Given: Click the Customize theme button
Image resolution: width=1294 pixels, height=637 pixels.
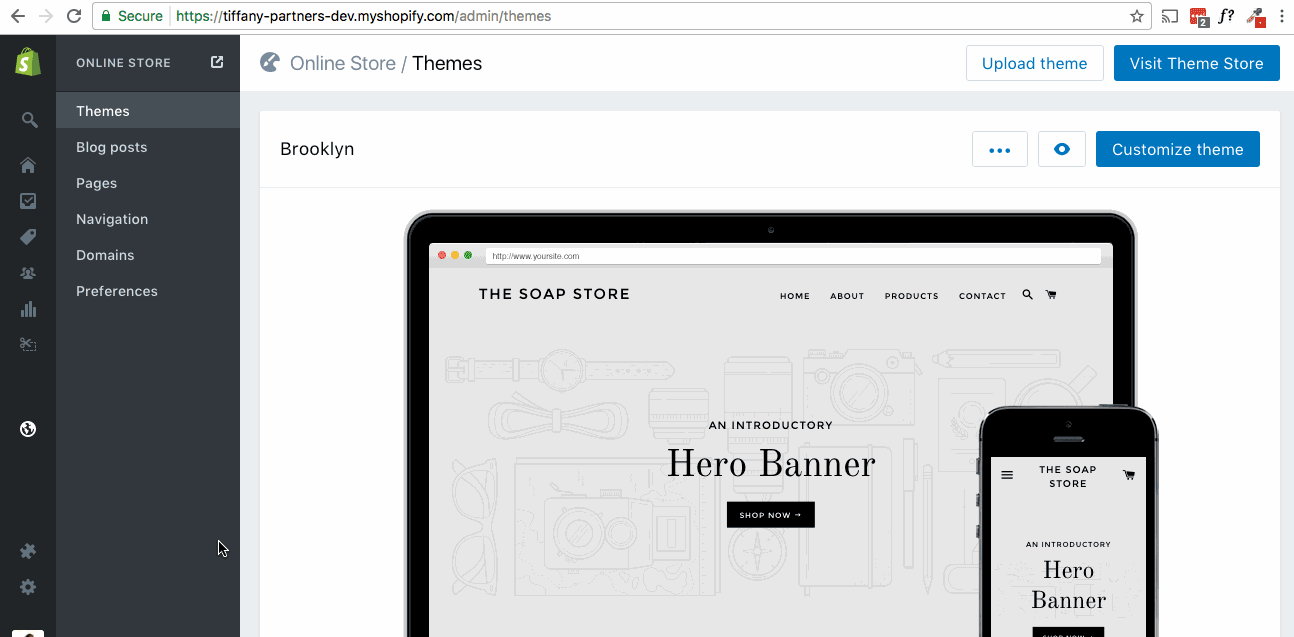Looking at the screenshot, I should coord(1177,148).
